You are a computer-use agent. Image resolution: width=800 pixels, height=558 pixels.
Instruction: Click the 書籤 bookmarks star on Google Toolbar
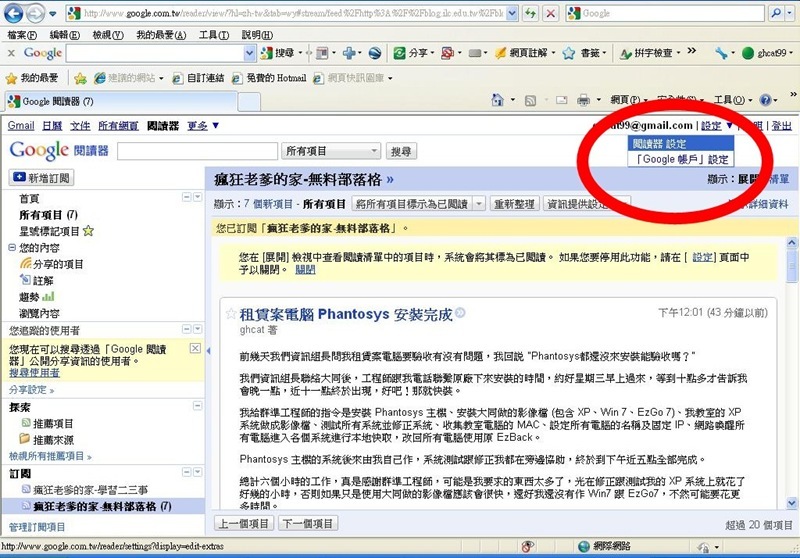point(568,53)
